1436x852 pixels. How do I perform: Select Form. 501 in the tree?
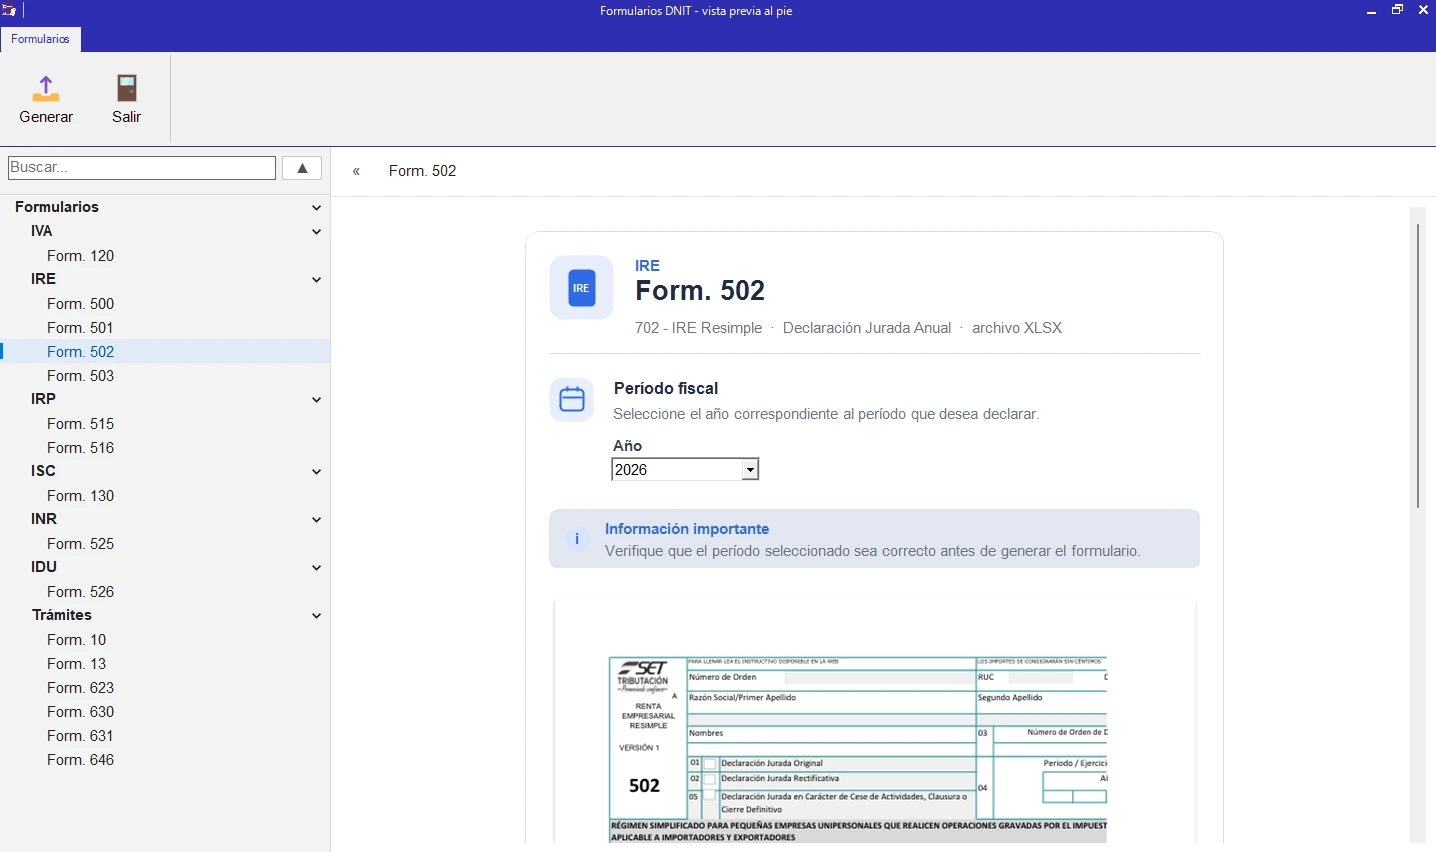click(81, 328)
